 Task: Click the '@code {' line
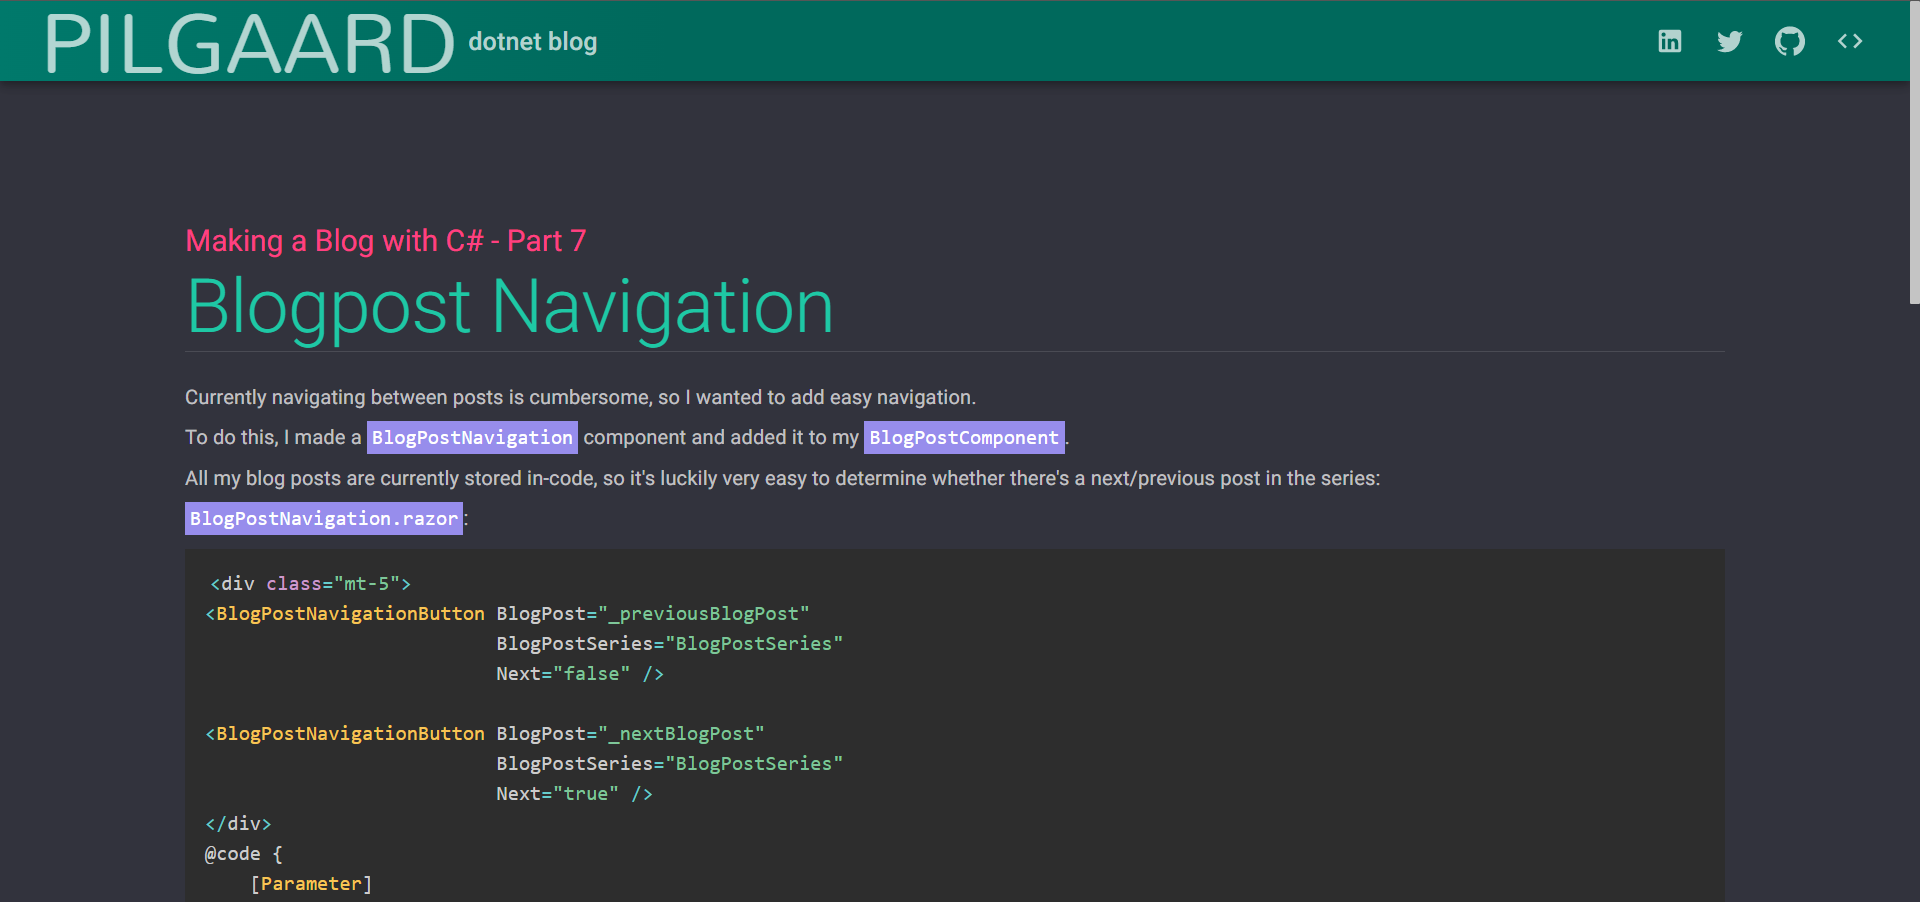[x=244, y=854]
